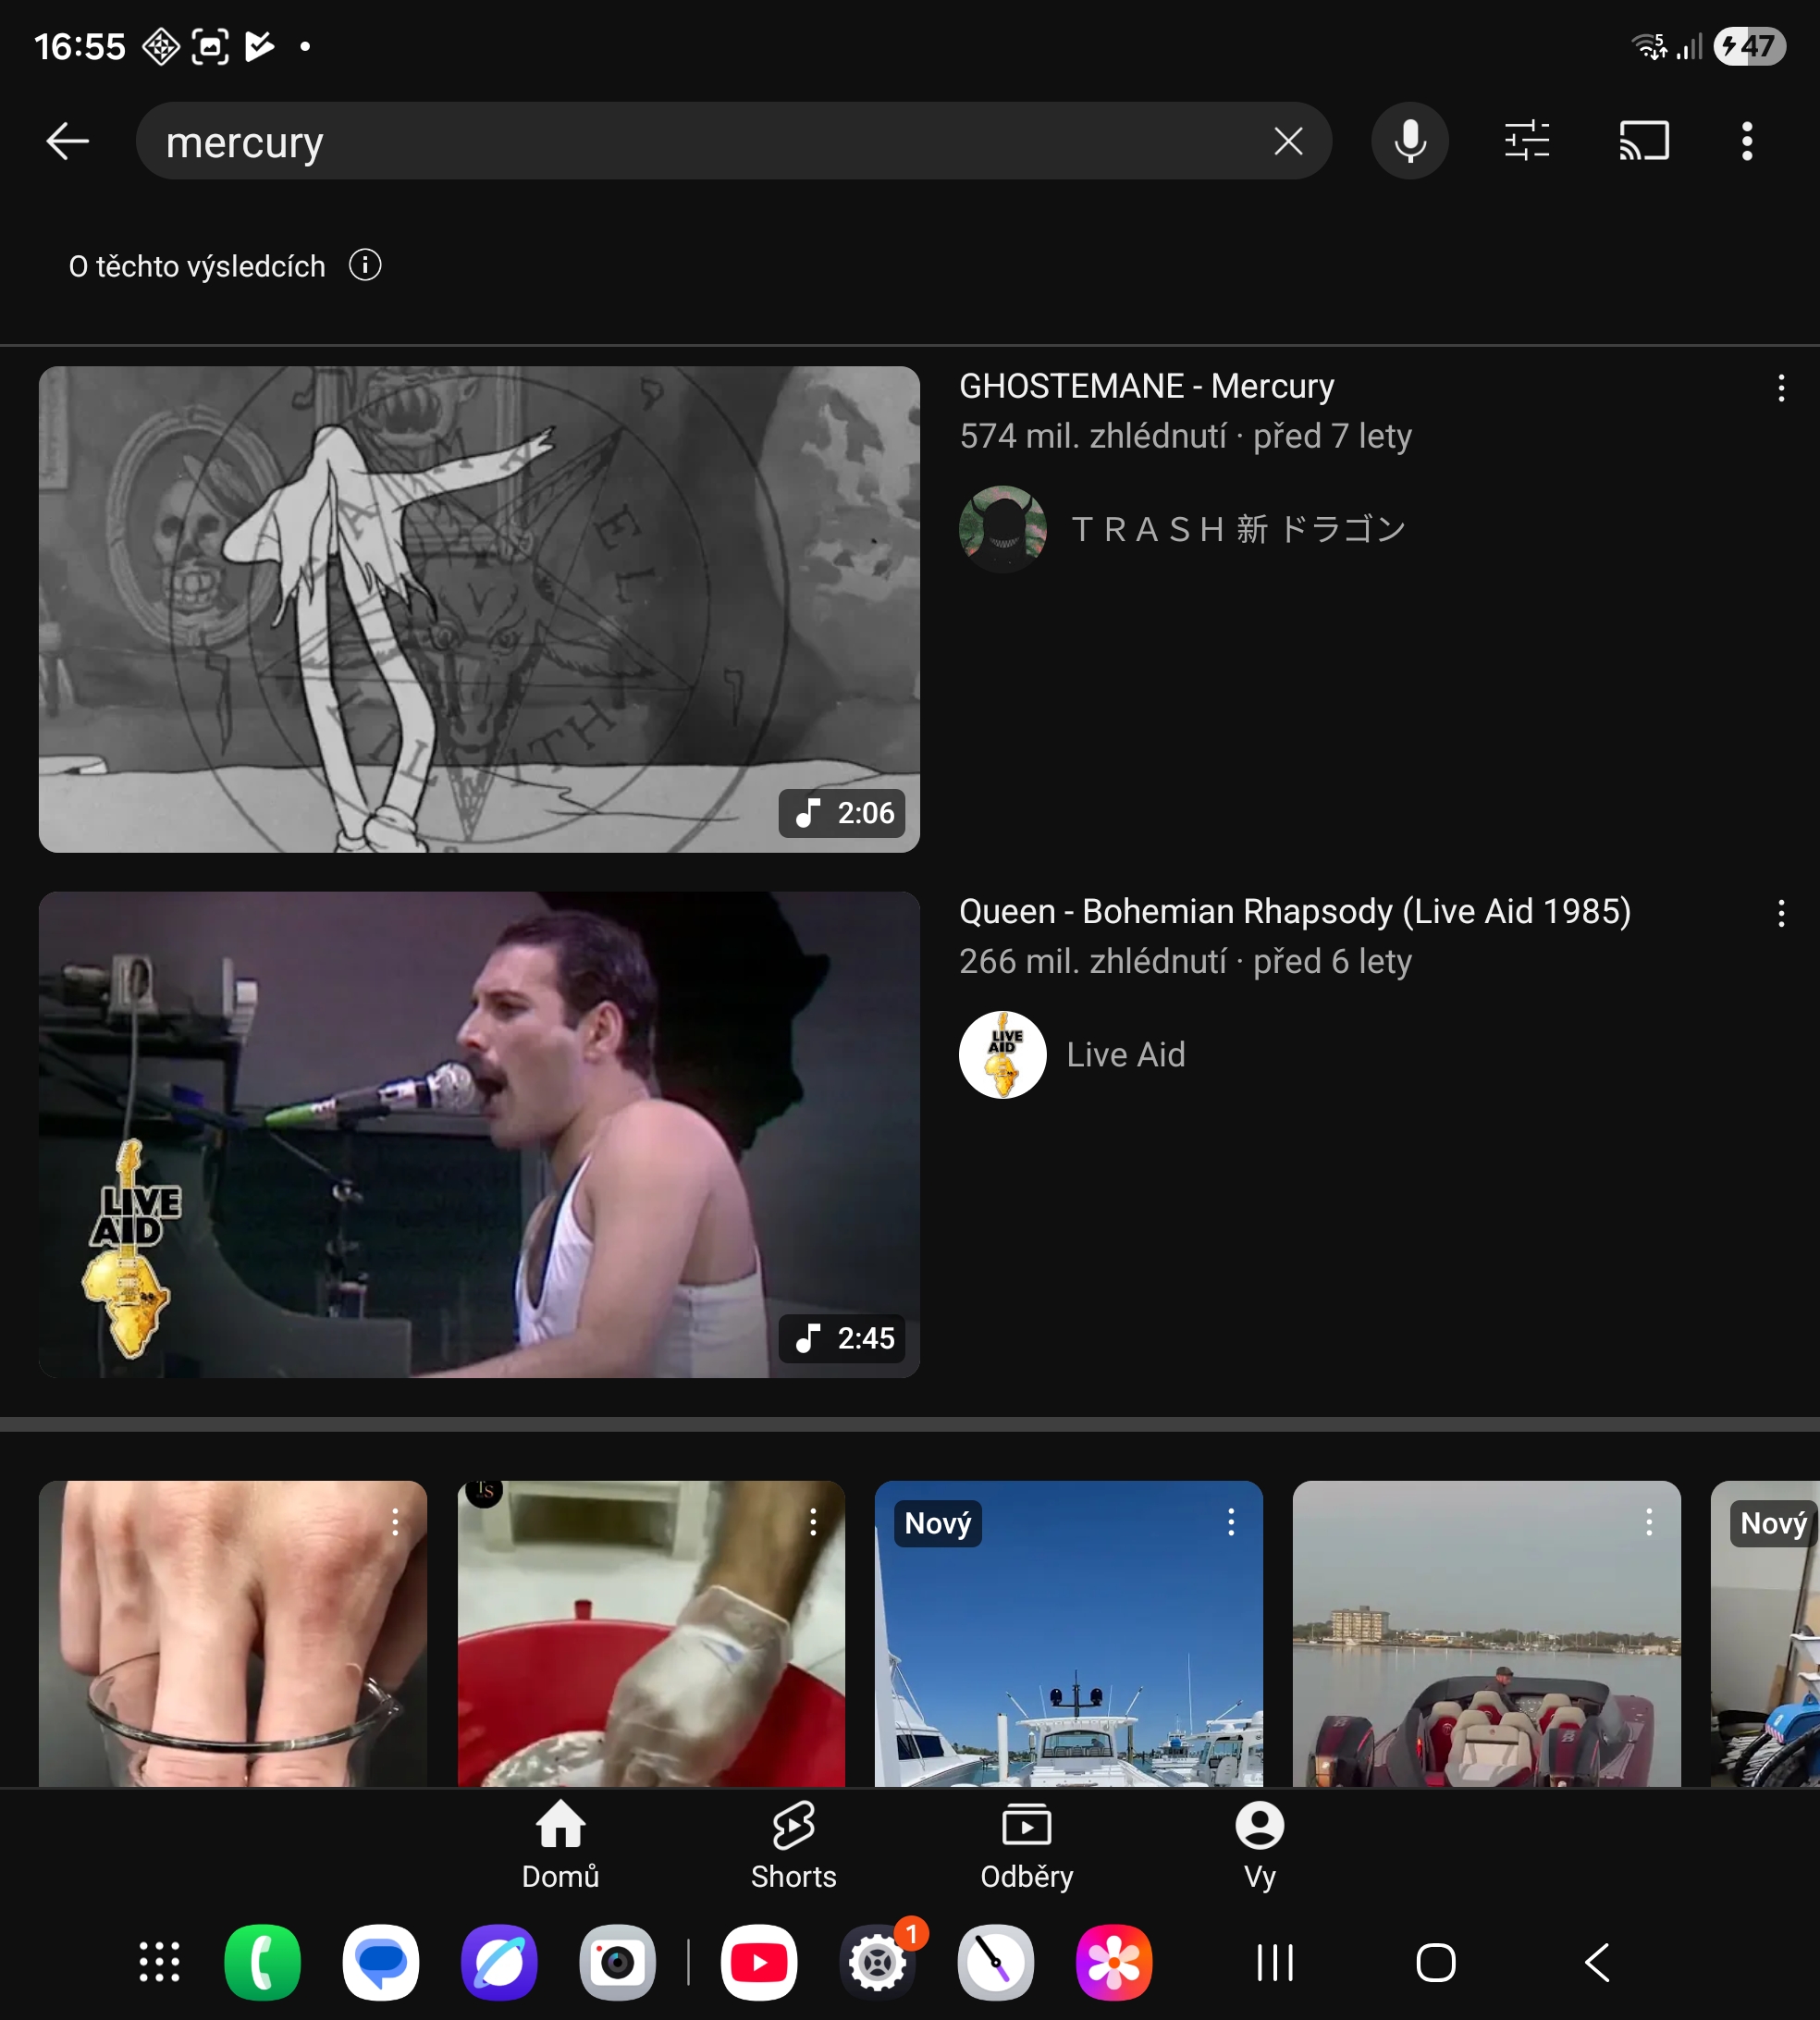Tap the 2:45 duration badge

point(842,1338)
